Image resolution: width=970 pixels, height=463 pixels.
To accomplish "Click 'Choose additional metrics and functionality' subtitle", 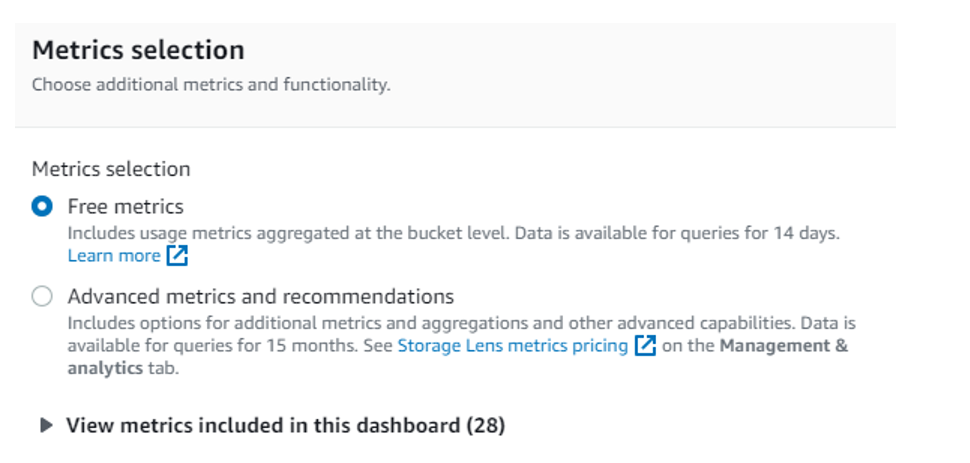I will (210, 85).
